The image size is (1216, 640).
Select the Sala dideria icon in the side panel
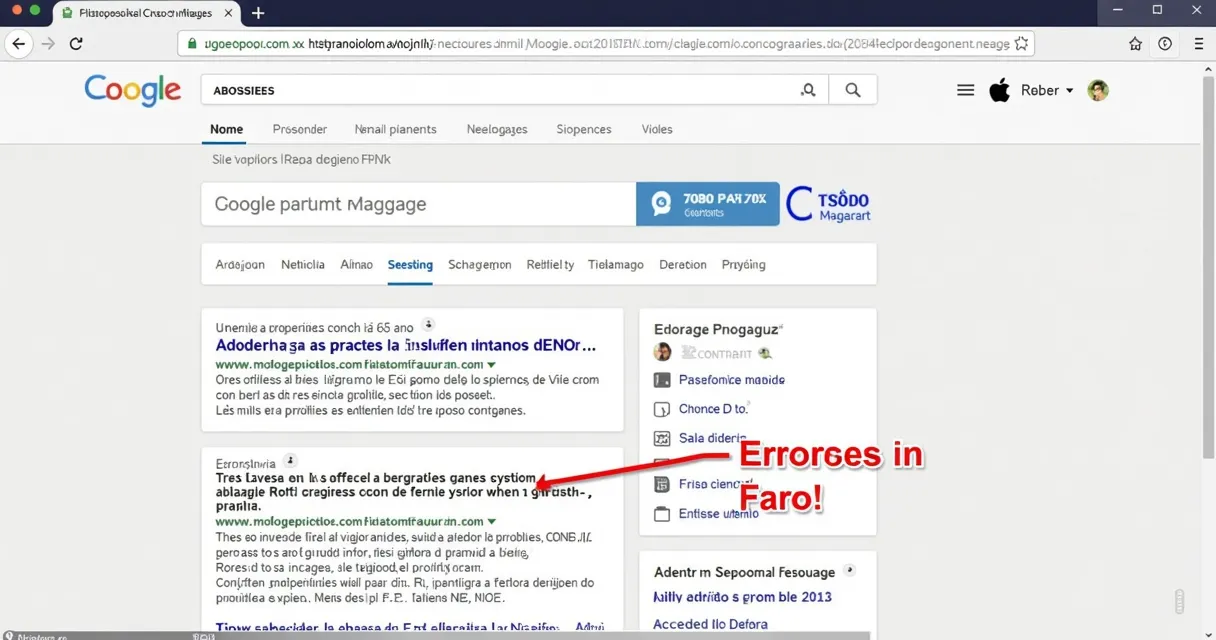pyautogui.click(x=662, y=438)
